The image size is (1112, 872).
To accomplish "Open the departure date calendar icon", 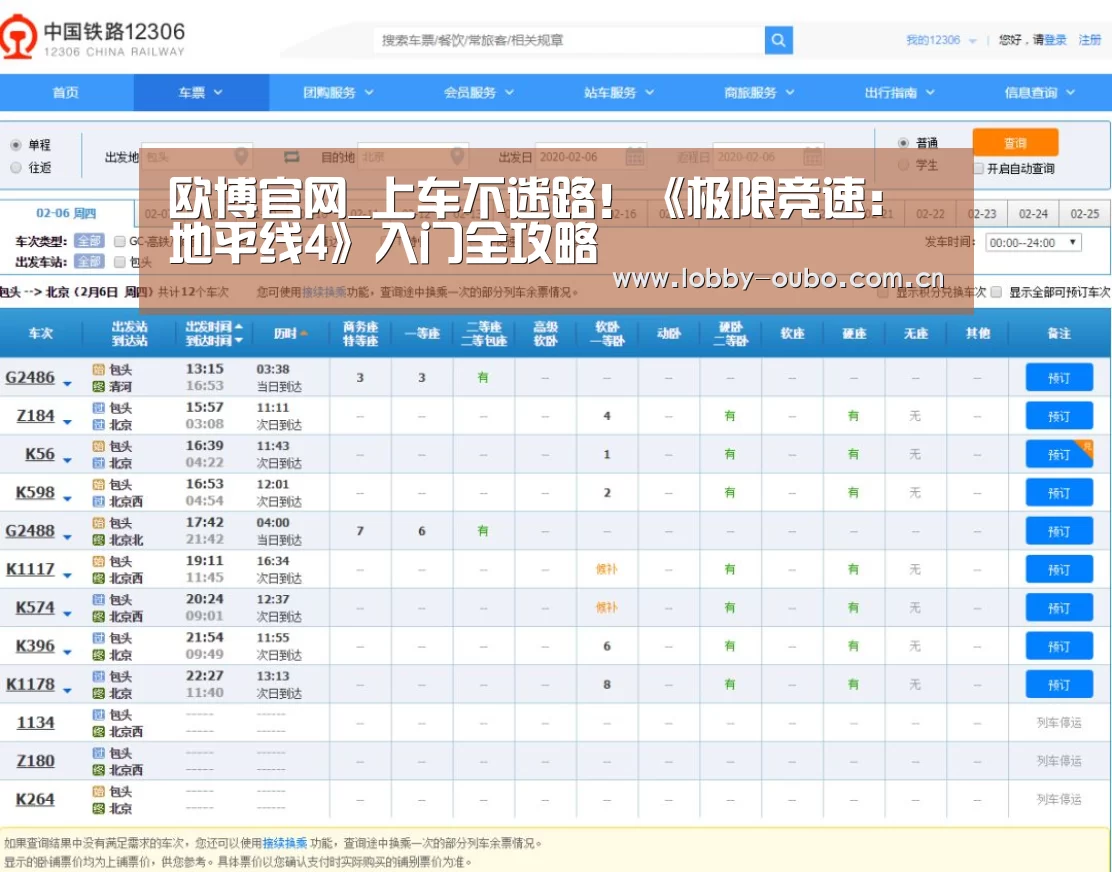I will coord(635,157).
